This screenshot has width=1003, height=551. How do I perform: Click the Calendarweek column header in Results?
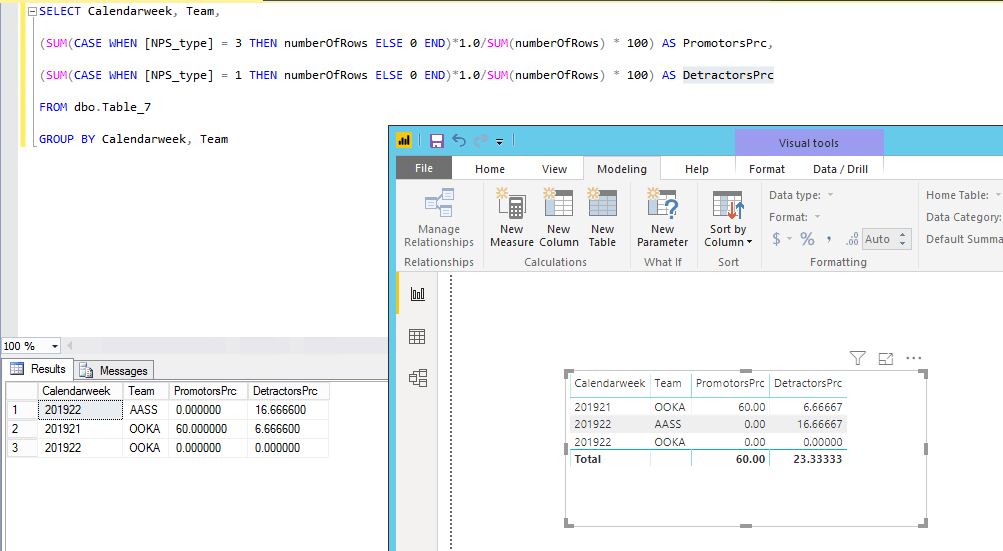tap(80, 391)
